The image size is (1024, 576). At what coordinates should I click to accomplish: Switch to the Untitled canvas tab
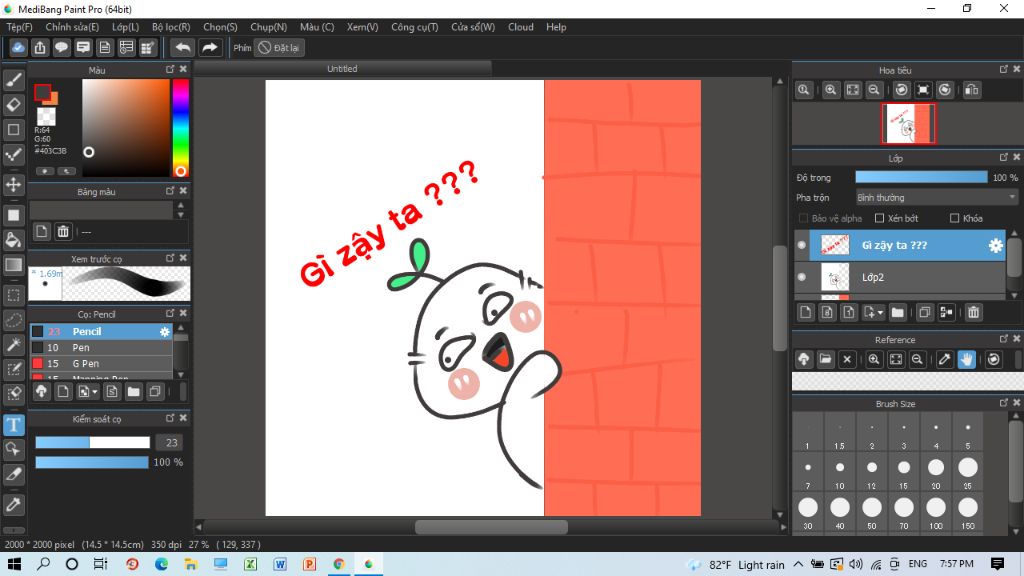pos(342,69)
